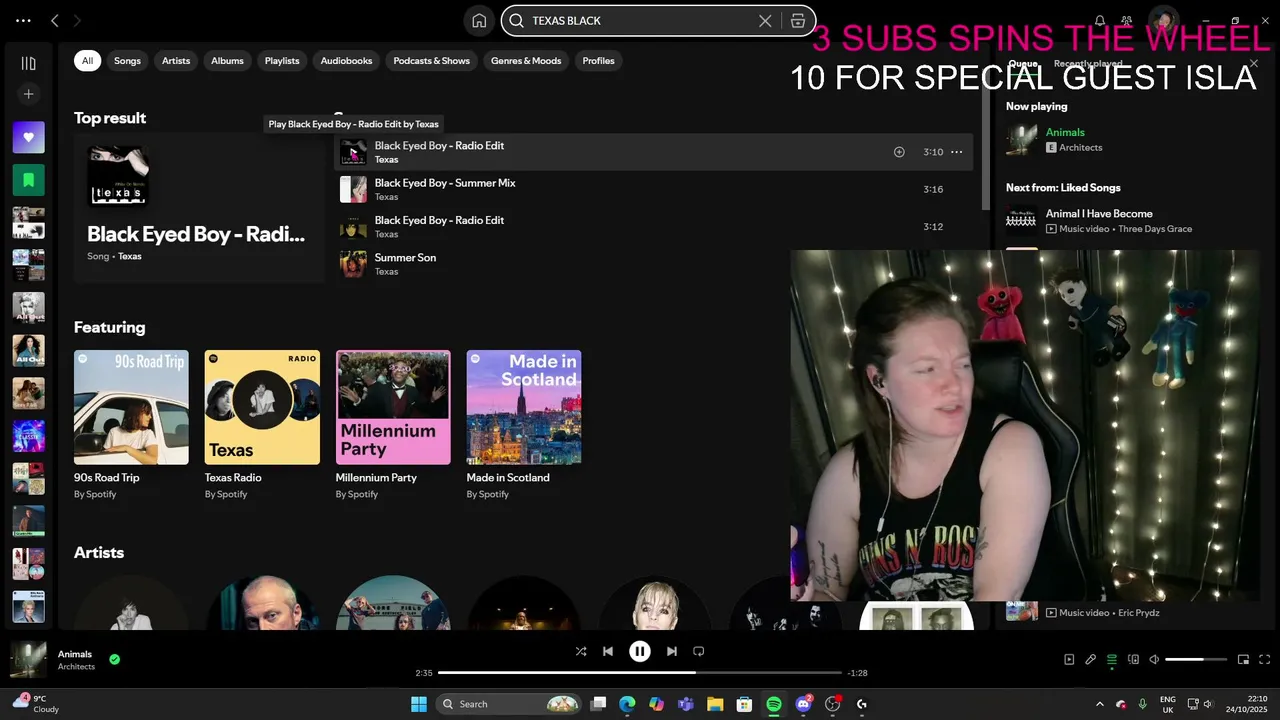Create a playlist with the plus icon
This screenshot has height=720, width=1280.
click(x=28, y=94)
